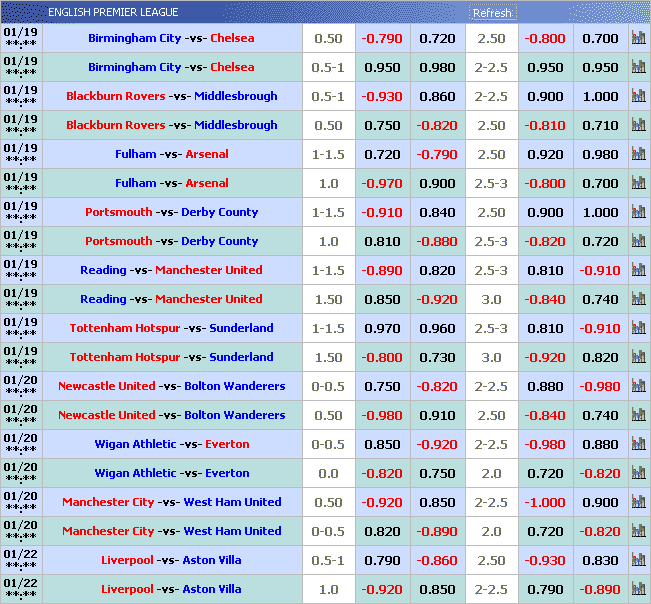Image resolution: width=651 pixels, height=604 pixels.
Task: Click the -1.000 odds in Manchester City row
Action: (545, 503)
